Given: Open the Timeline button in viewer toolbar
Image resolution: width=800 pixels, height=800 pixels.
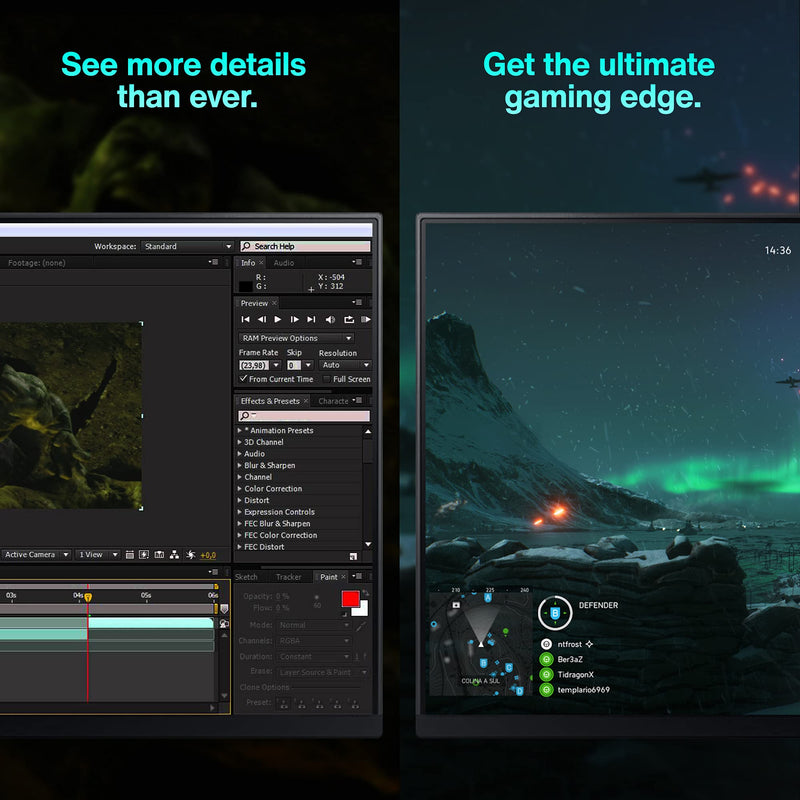Looking at the screenshot, I should pyautogui.click(x=159, y=555).
